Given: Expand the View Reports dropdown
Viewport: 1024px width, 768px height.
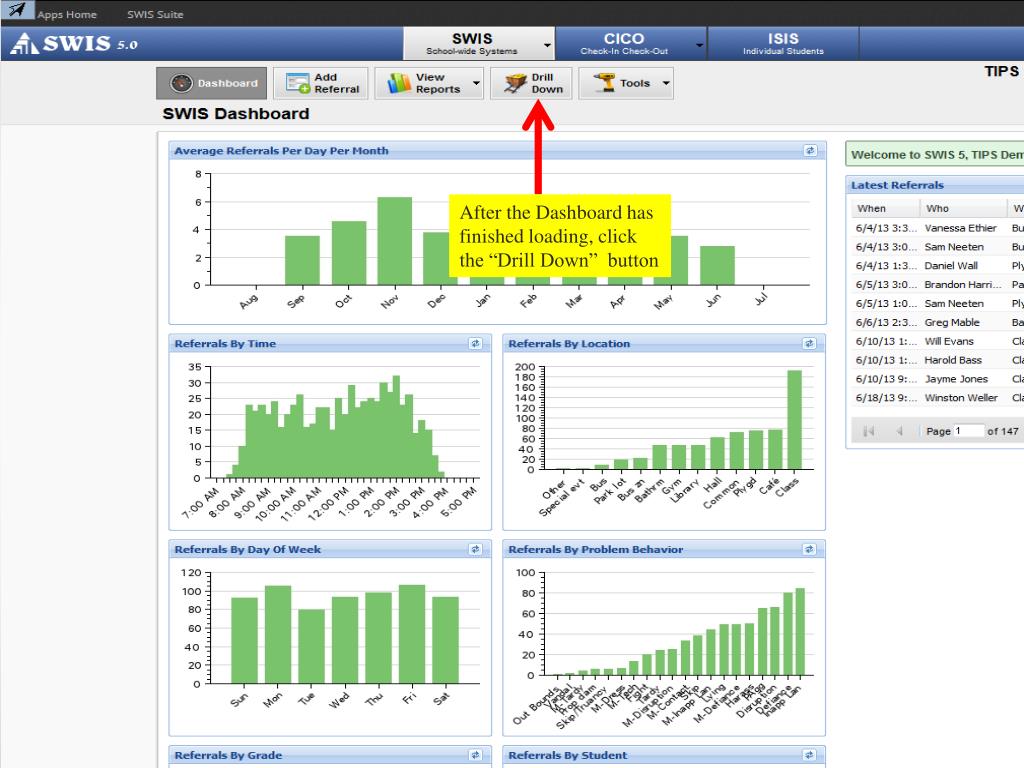Looking at the screenshot, I should [476, 83].
